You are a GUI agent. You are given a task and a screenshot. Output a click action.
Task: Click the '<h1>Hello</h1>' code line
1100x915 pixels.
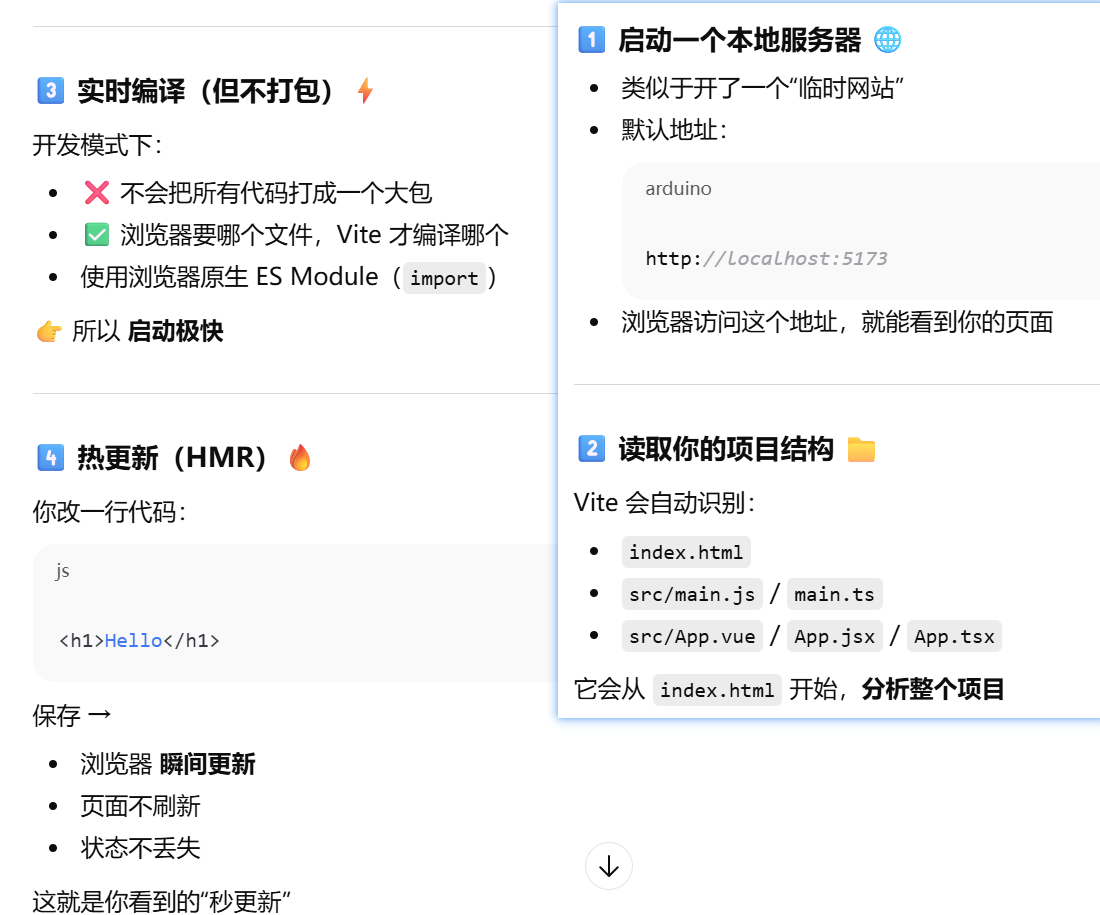(x=140, y=640)
